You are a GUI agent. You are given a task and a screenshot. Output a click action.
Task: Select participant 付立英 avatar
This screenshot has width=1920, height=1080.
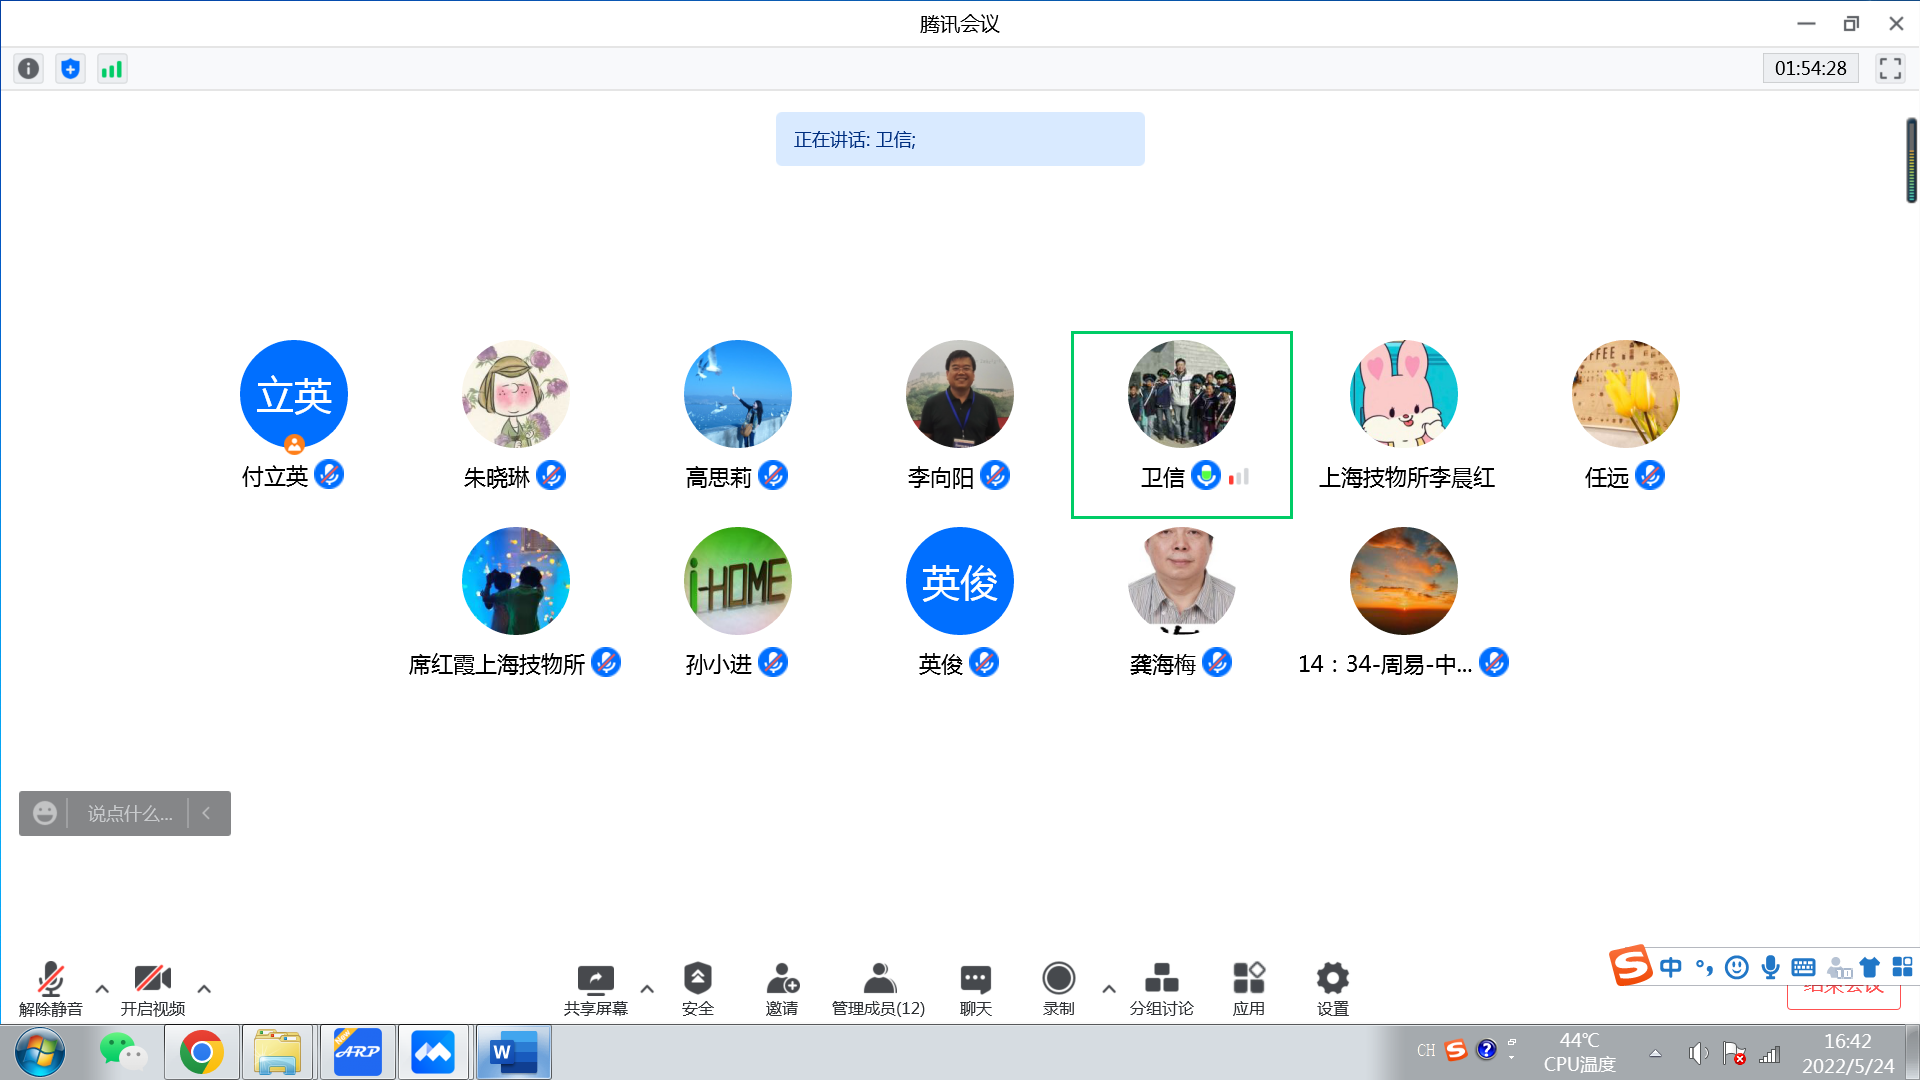click(294, 394)
